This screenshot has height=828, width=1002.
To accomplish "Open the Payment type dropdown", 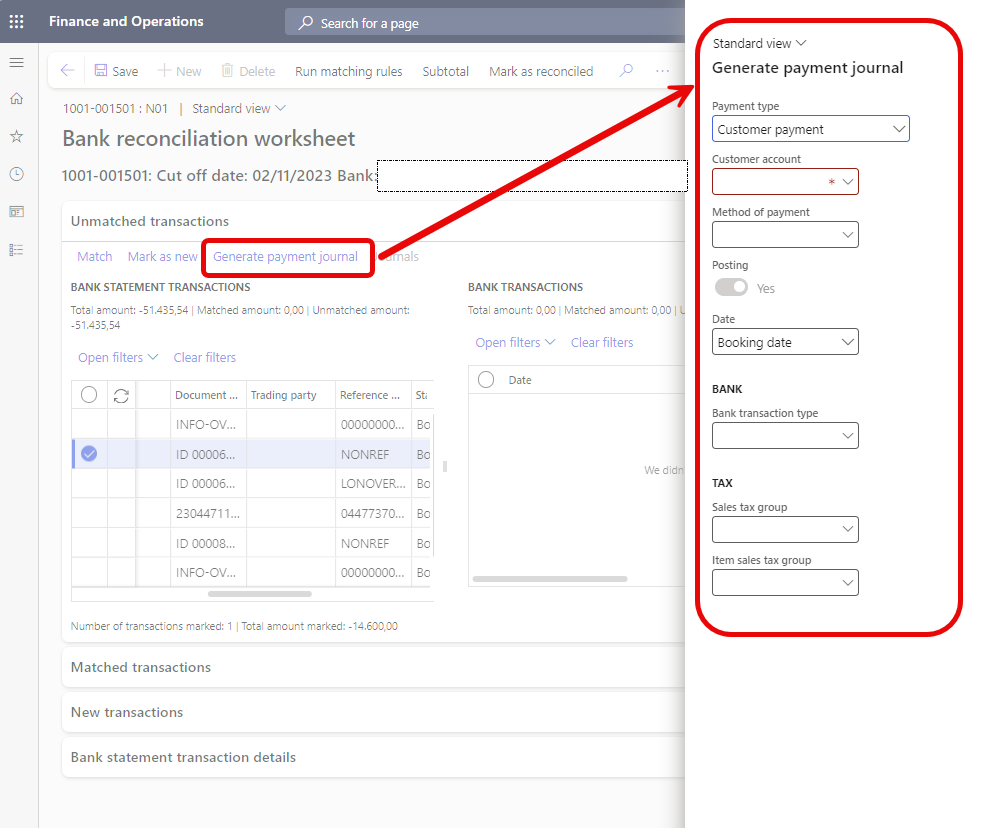I will [811, 128].
